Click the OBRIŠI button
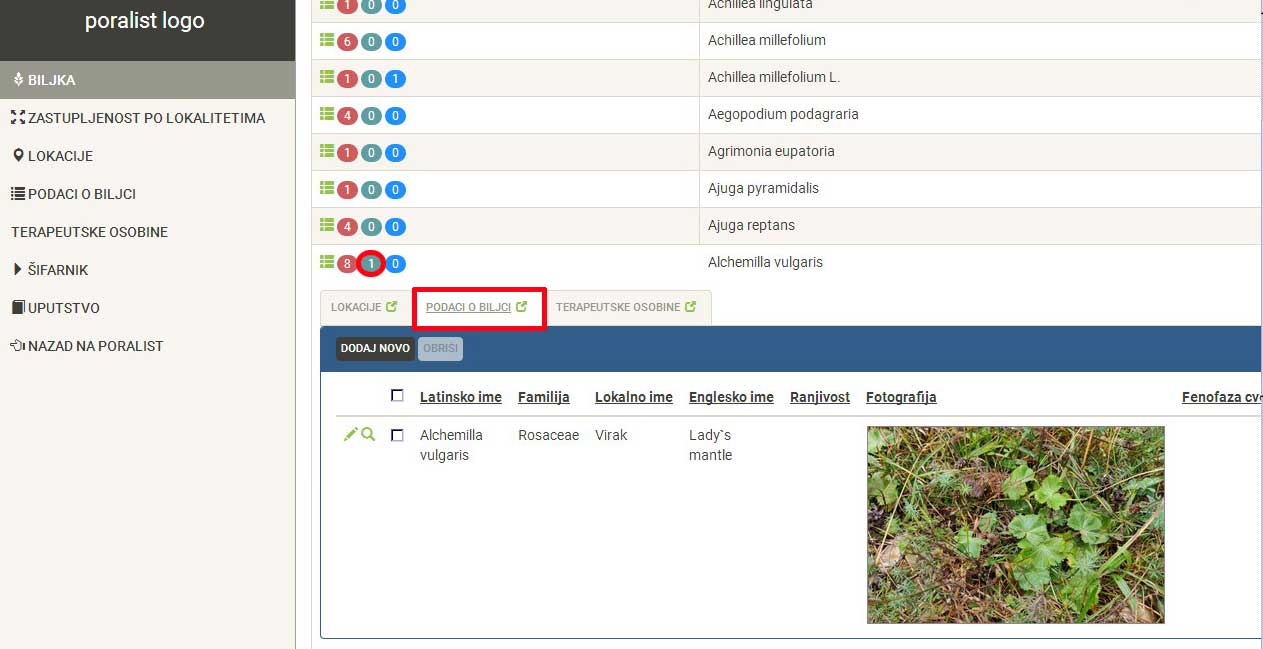 (x=440, y=348)
